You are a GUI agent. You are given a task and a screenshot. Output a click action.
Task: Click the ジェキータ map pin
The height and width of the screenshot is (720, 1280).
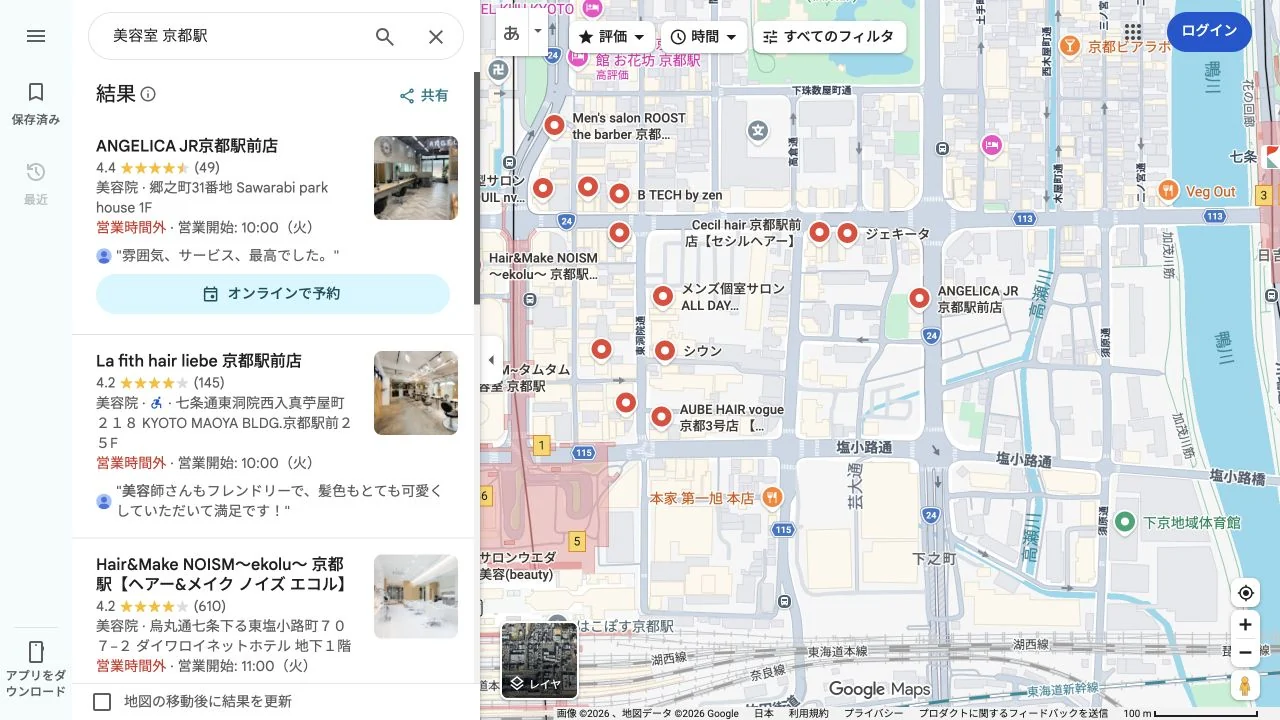click(847, 233)
